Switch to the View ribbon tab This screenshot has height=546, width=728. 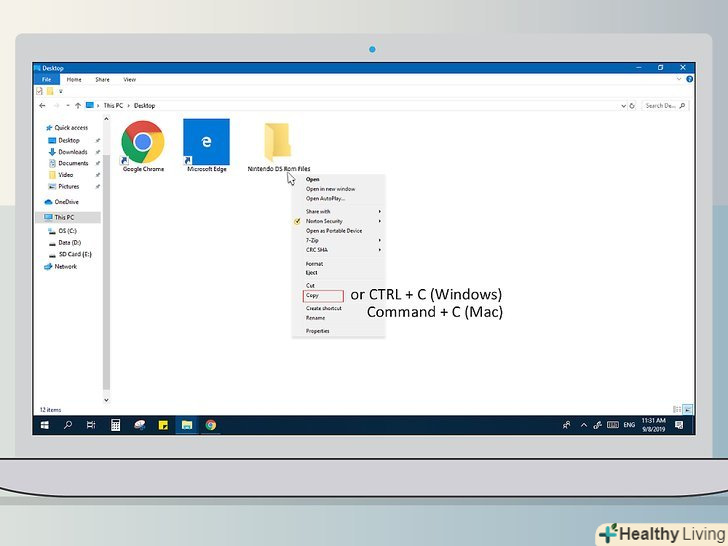tap(130, 79)
